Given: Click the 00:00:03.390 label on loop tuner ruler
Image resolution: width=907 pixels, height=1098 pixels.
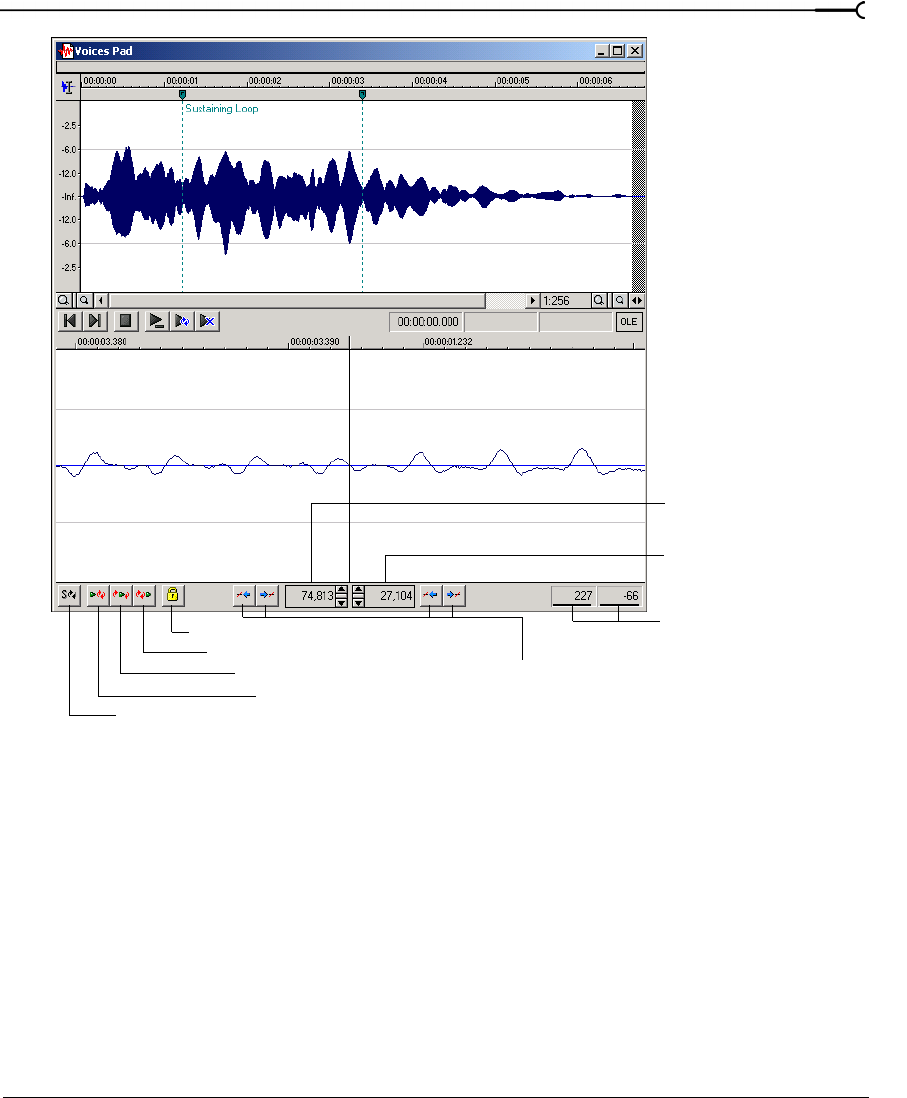Looking at the screenshot, I should tap(314, 342).
